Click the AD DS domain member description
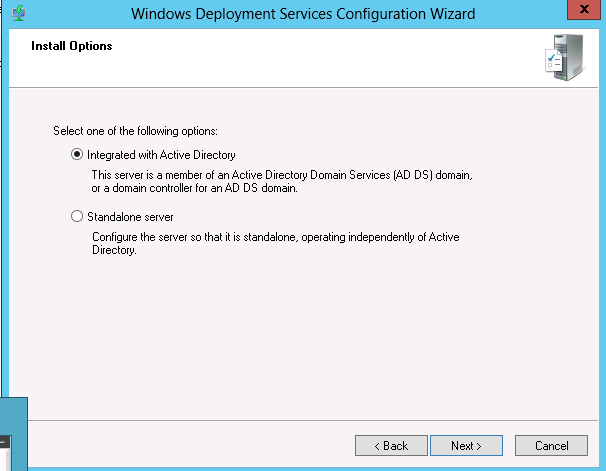This screenshot has width=606, height=471. click(x=282, y=182)
